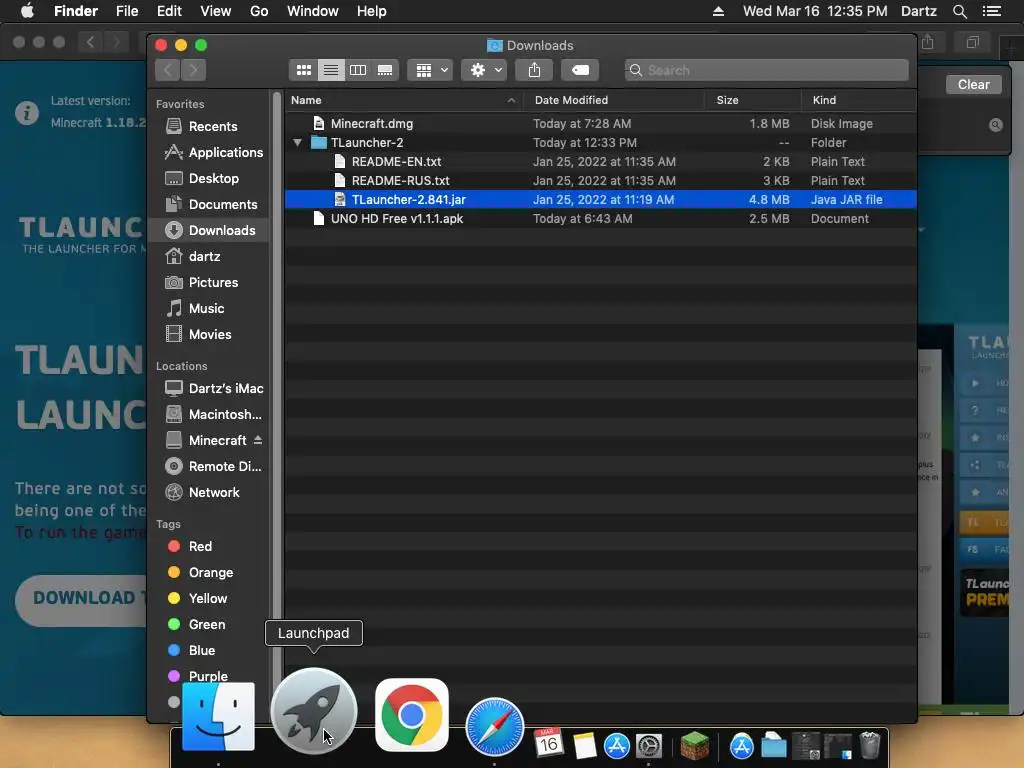Open Network in the sidebar
The height and width of the screenshot is (768, 1024).
coord(209,492)
